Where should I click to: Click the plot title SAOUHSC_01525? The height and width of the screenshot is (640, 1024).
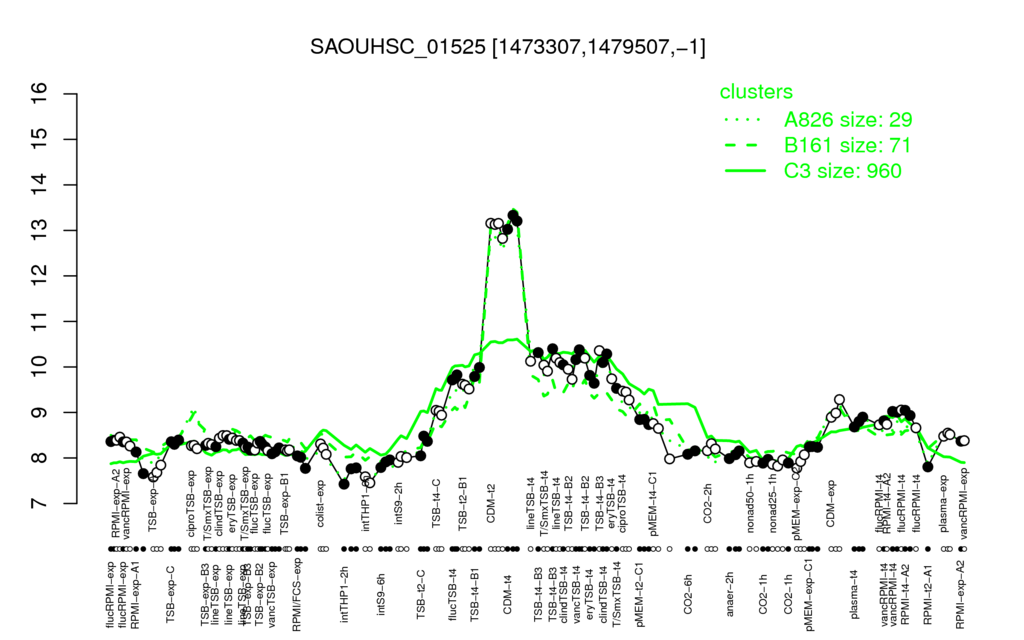click(398, 47)
